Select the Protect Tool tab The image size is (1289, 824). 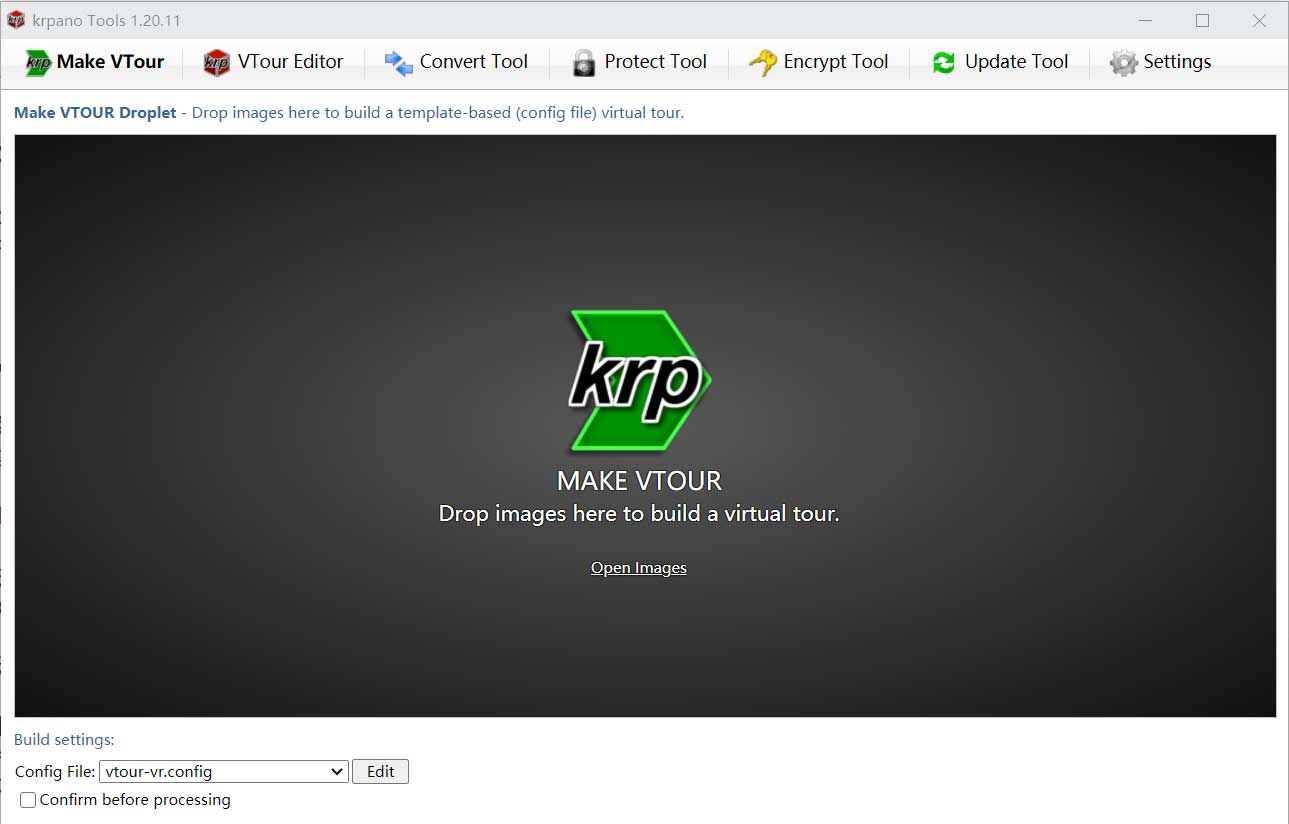point(639,62)
